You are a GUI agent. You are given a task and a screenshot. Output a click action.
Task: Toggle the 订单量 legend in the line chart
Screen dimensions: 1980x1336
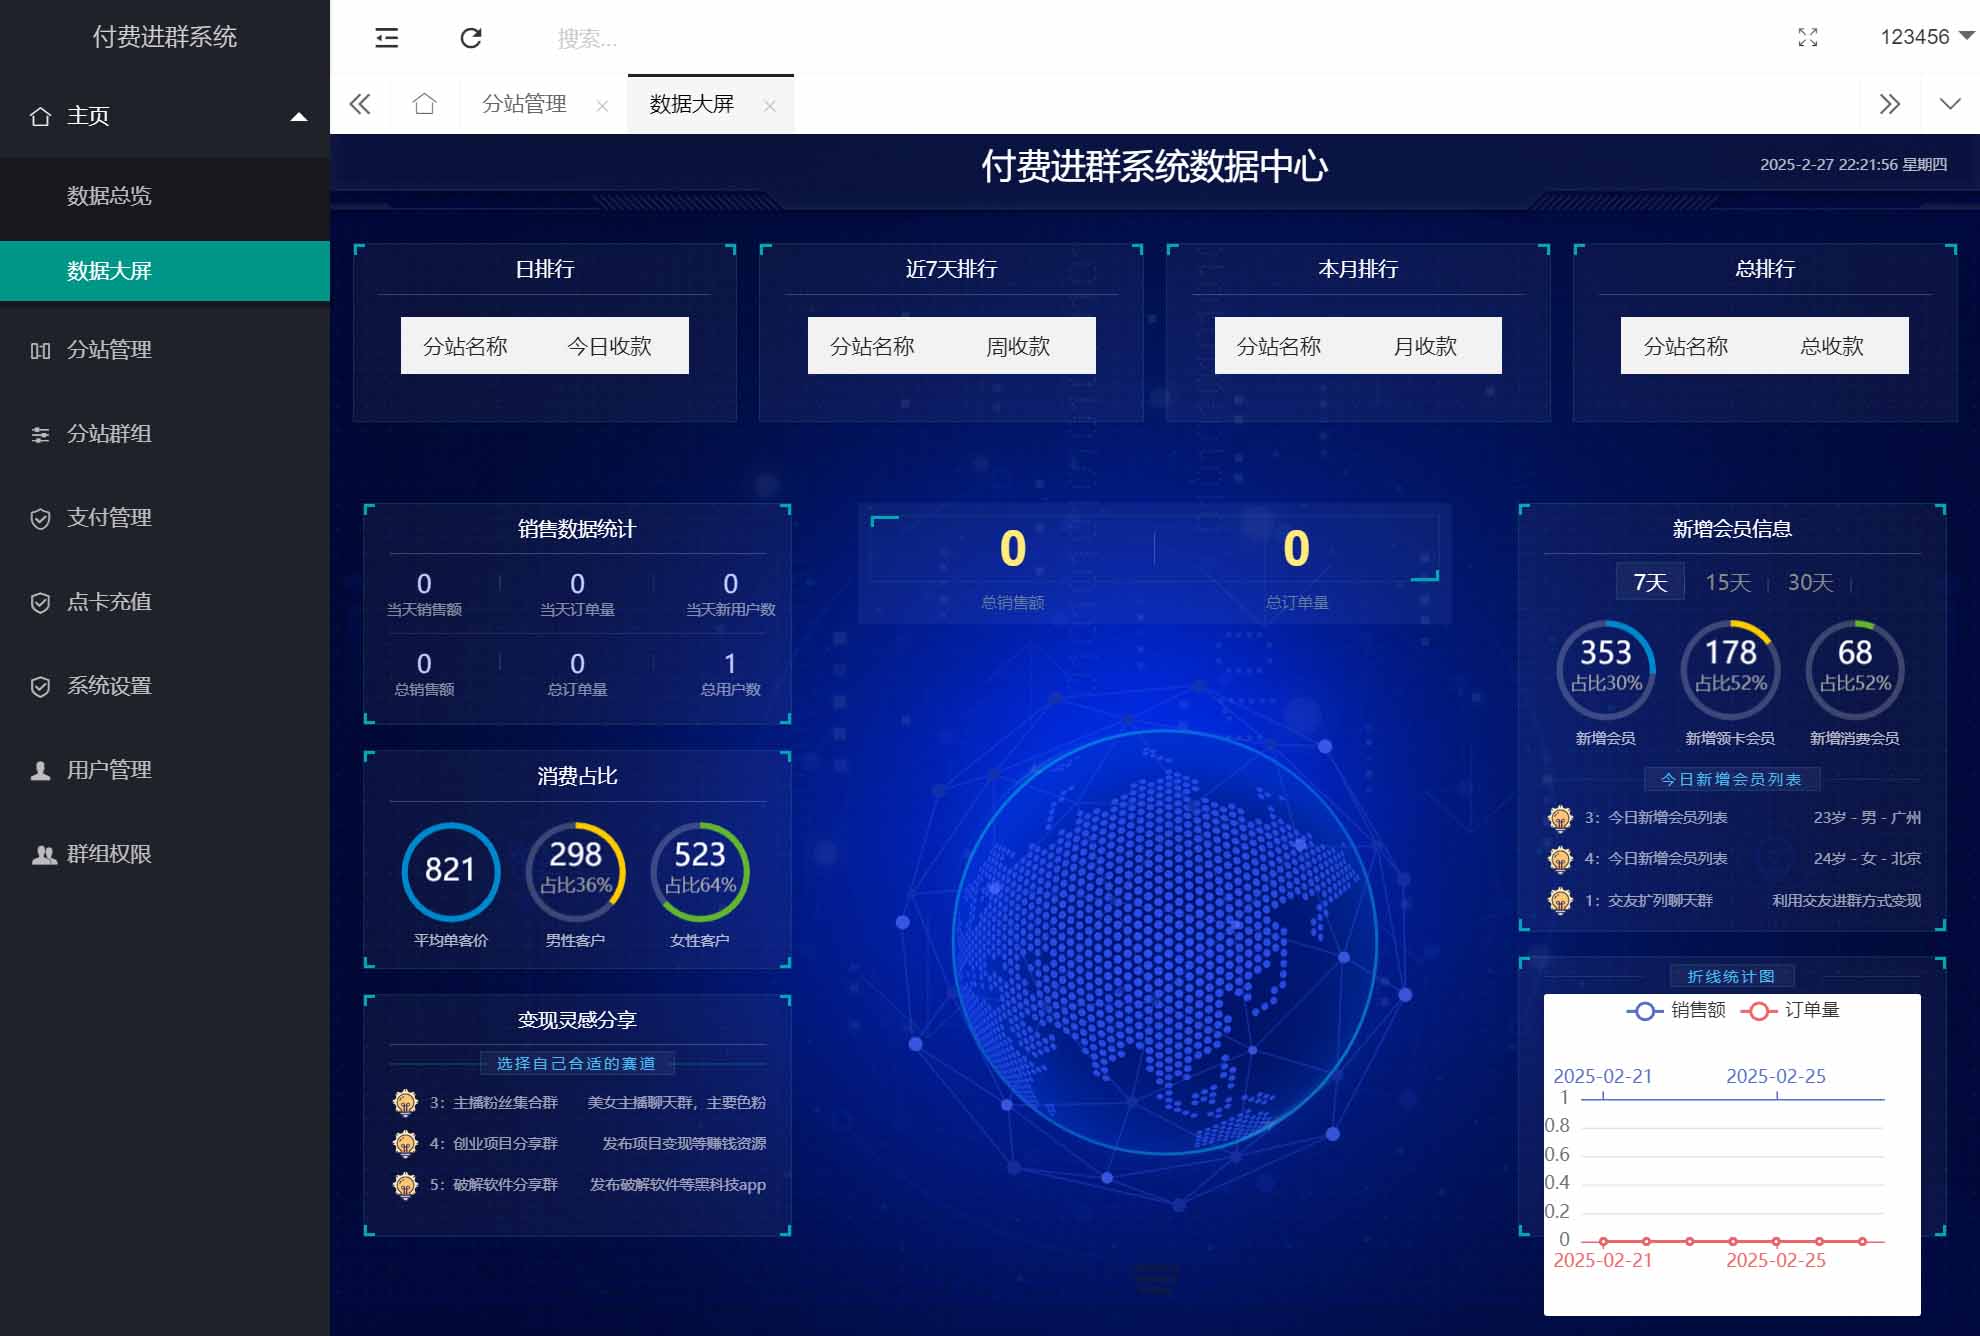[x=1790, y=1010]
